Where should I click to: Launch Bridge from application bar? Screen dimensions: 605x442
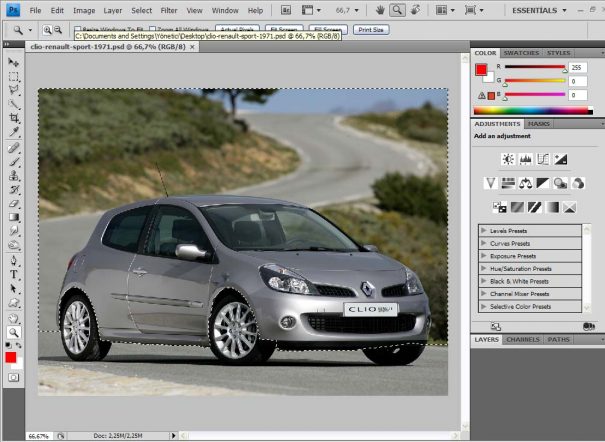click(286, 10)
